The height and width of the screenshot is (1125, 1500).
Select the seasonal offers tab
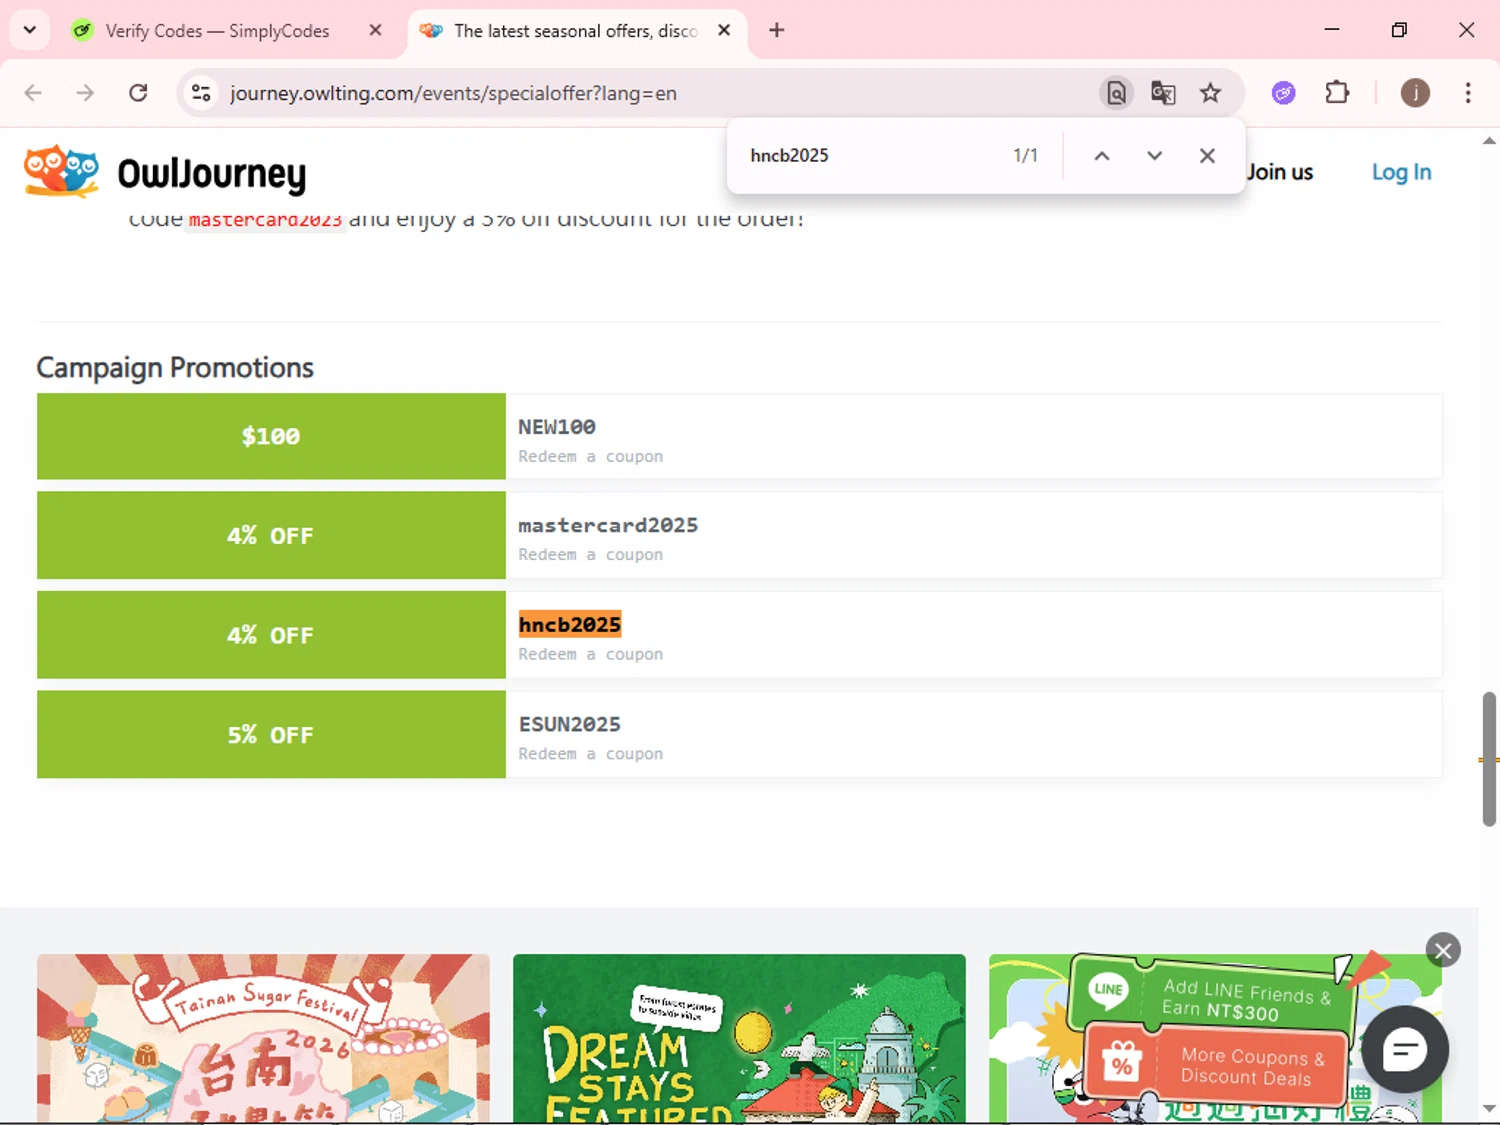pyautogui.click(x=575, y=31)
